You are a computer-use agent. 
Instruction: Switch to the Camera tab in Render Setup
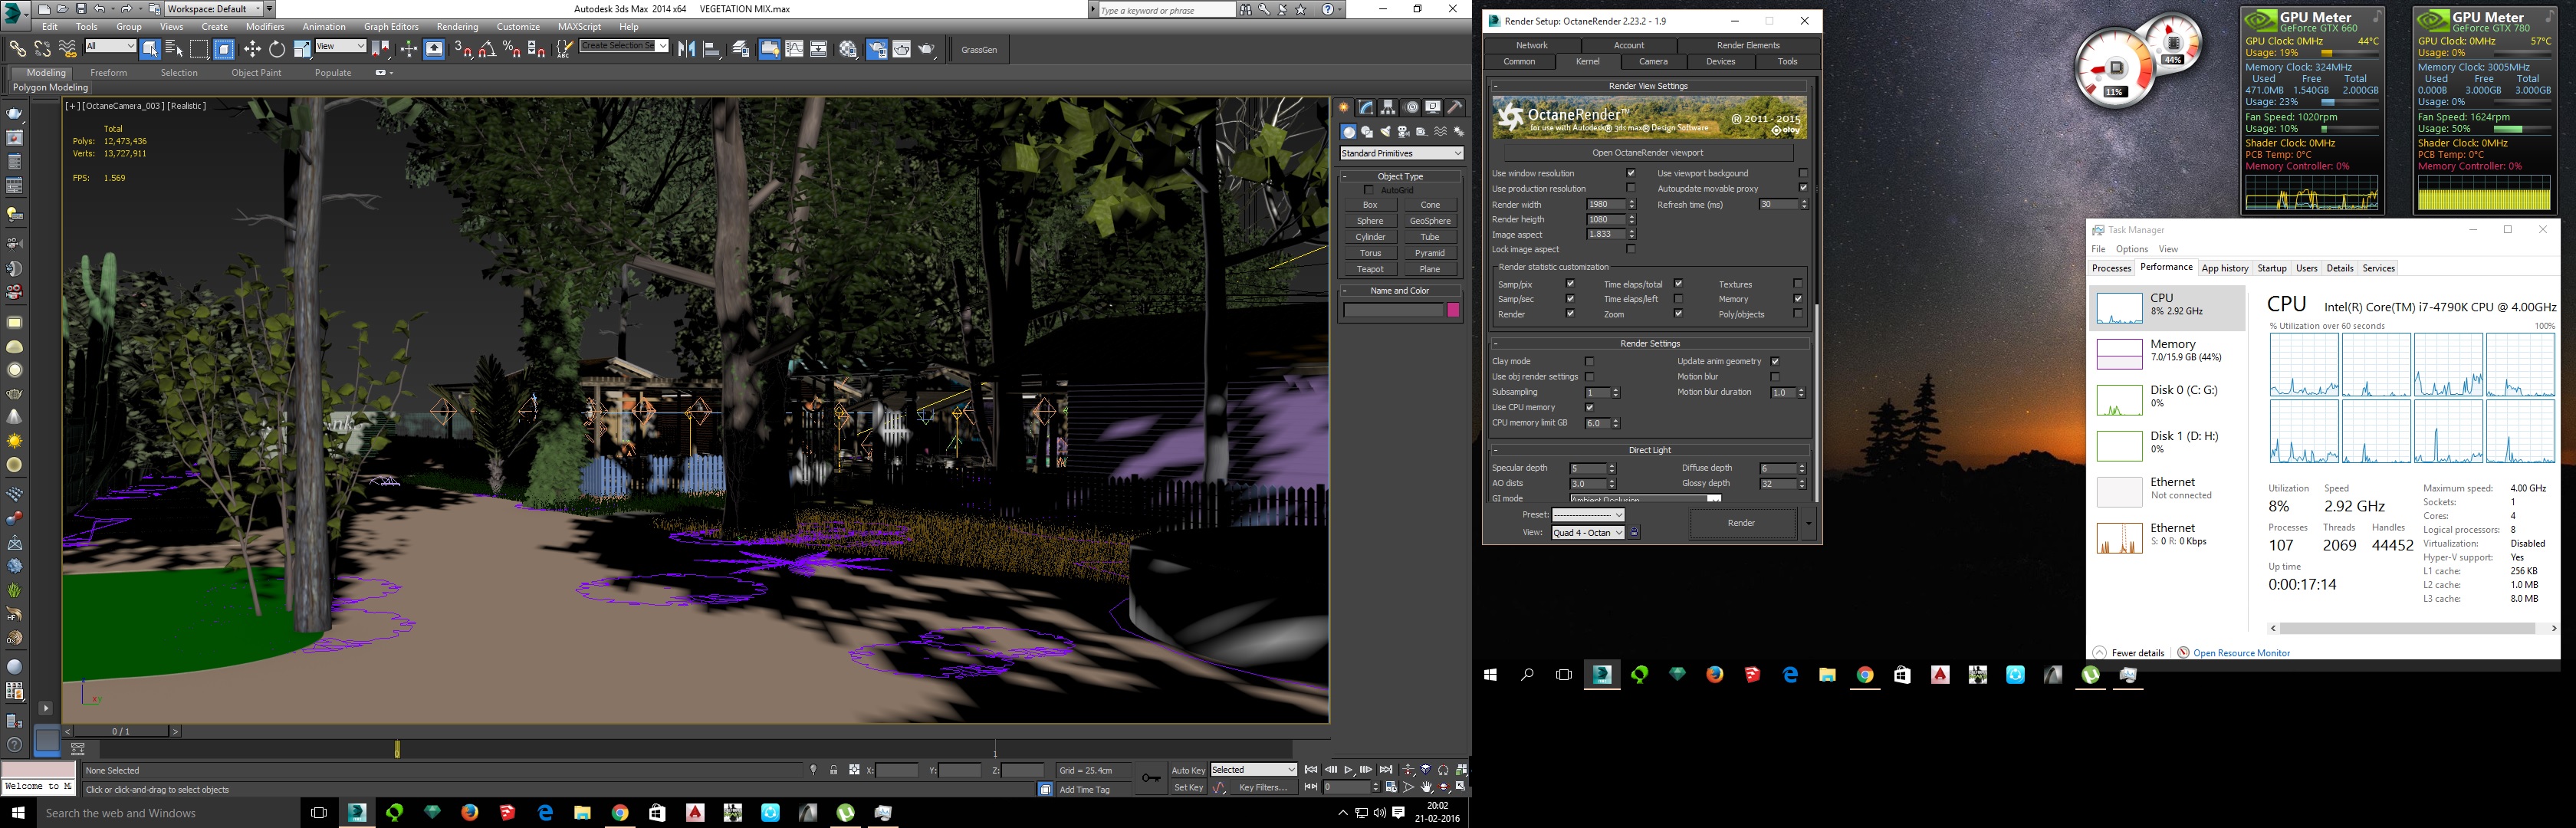pos(1652,62)
